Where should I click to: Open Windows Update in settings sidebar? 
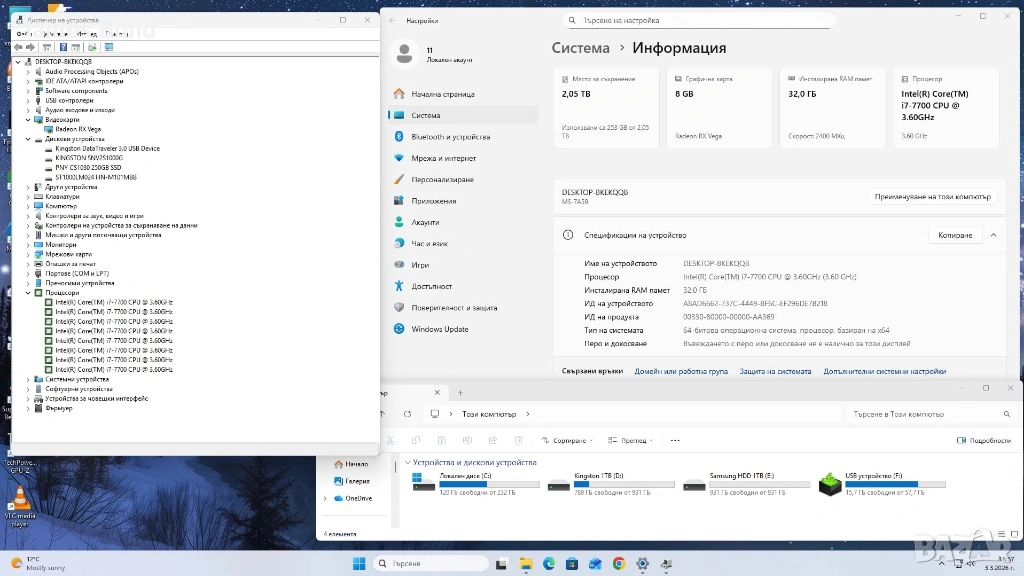439,329
